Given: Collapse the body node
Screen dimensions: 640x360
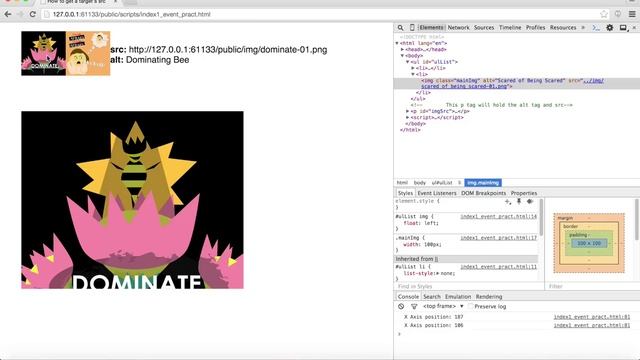Looking at the screenshot, I should coord(402,56).
